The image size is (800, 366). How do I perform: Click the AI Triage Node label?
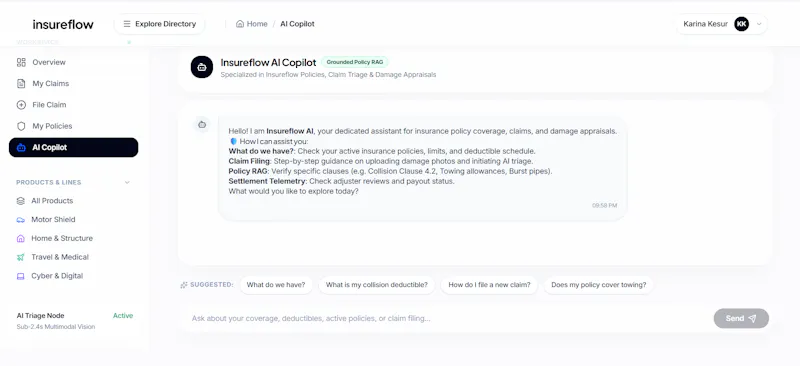tap(40, 316)
